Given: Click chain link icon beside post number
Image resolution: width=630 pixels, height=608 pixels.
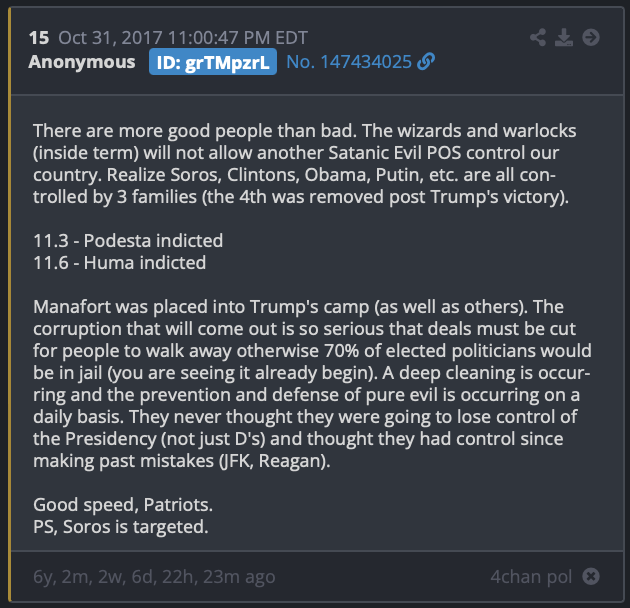Looking at the screenshot, I should click(426, 61).
